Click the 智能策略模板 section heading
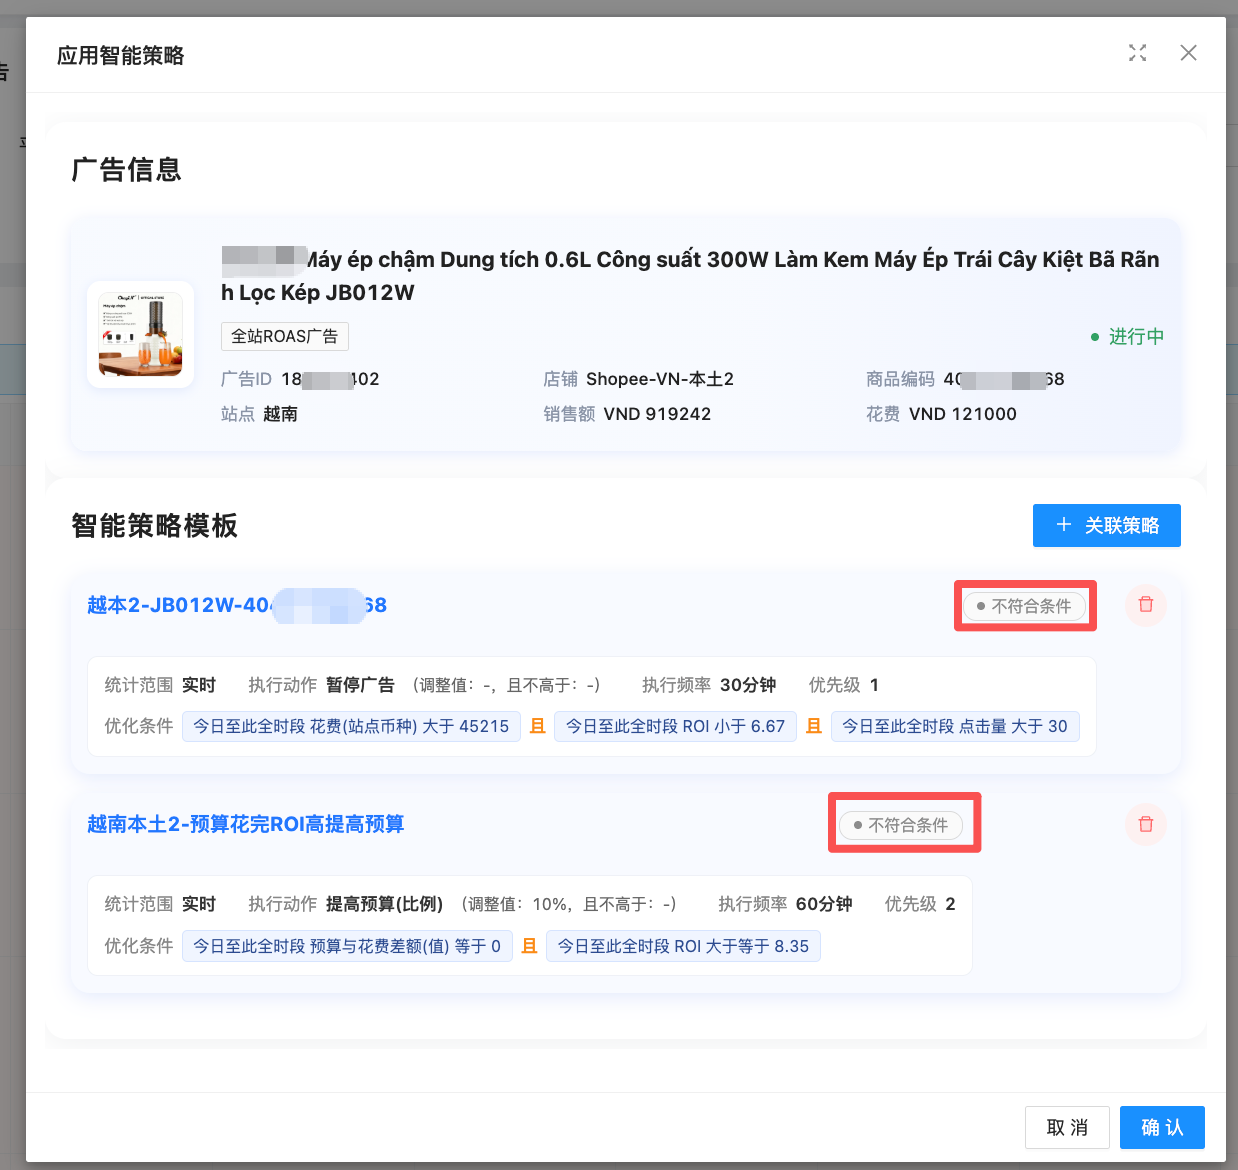The width and height of the screenshot is (1238, 1170). point(155,526)
